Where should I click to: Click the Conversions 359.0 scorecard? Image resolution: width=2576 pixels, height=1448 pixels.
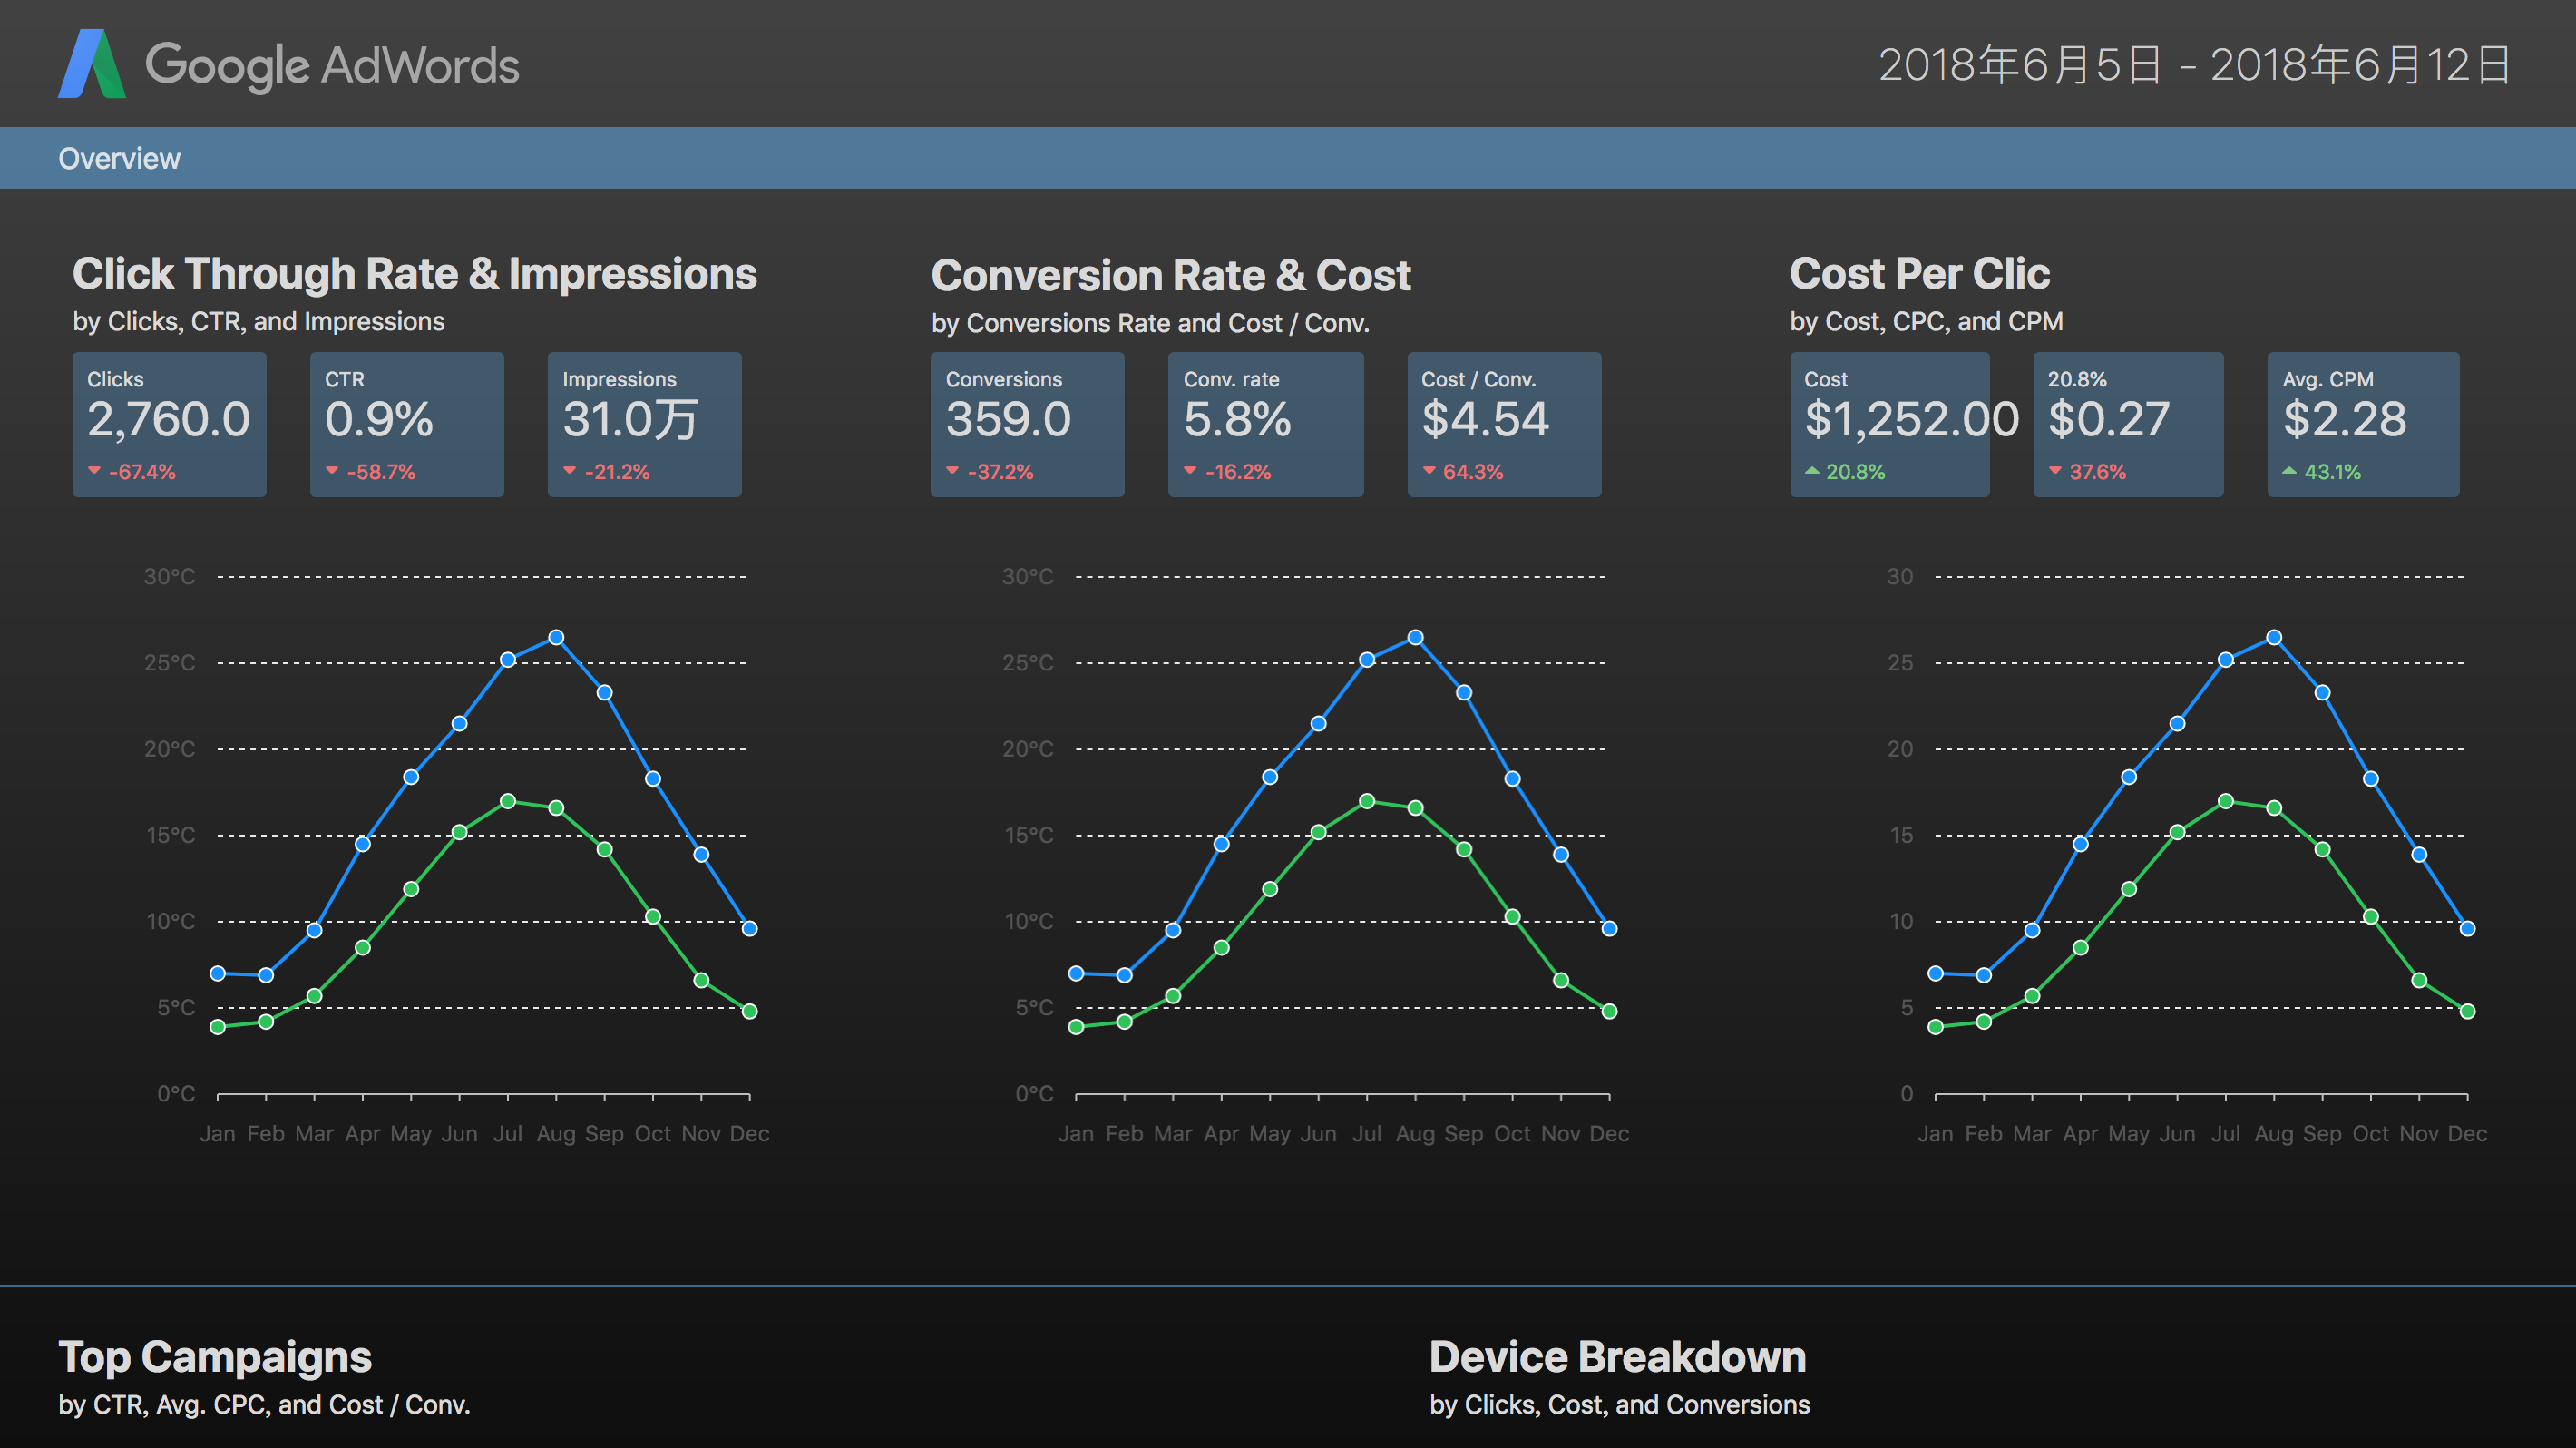1027,424
